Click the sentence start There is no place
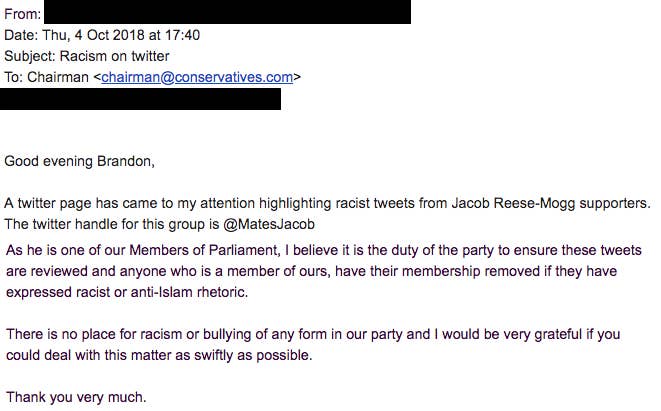The image size is (661, 411). 61,334
